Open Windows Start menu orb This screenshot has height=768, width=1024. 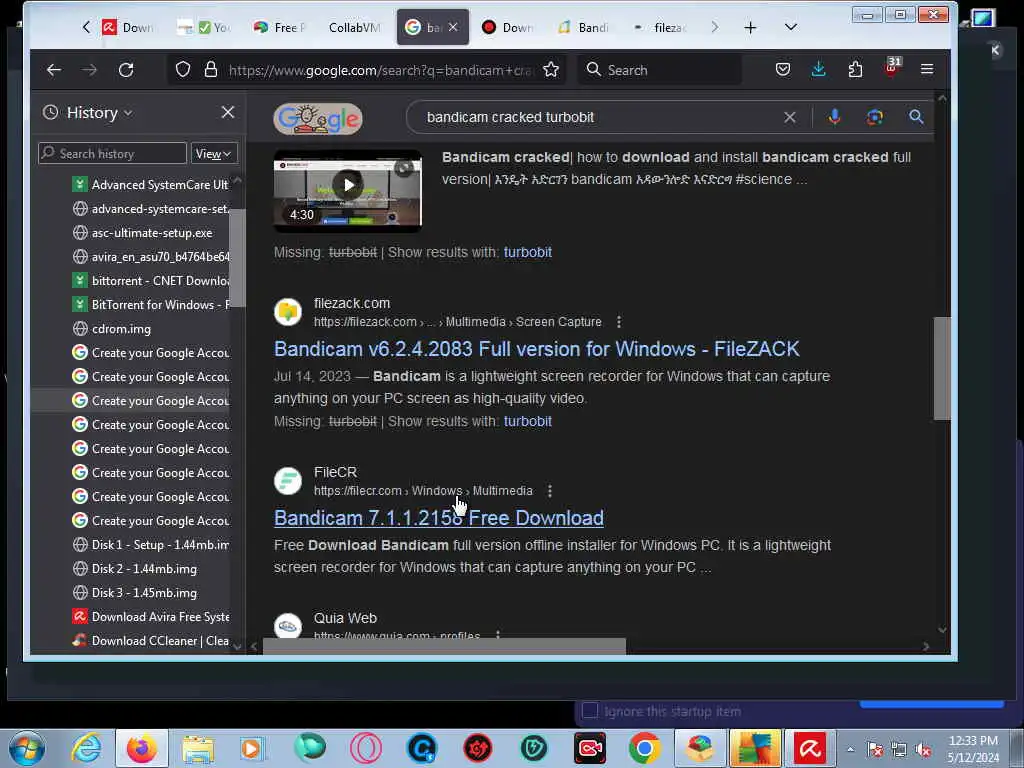tap(27, 748)
